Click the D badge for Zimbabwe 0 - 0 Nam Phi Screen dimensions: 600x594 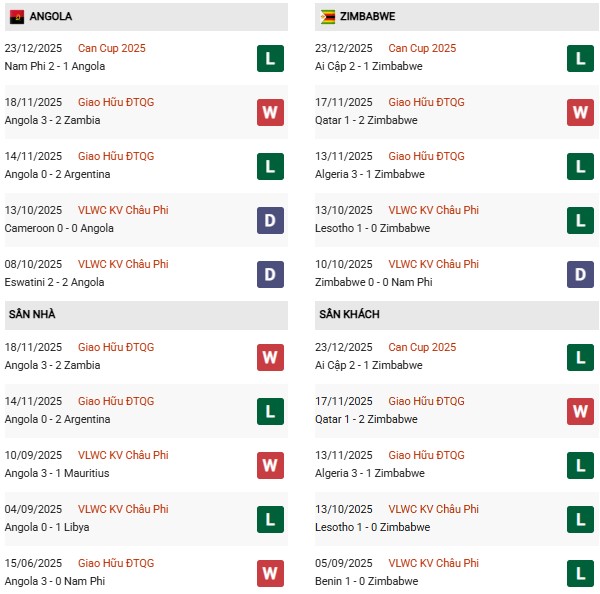(580, 274)
